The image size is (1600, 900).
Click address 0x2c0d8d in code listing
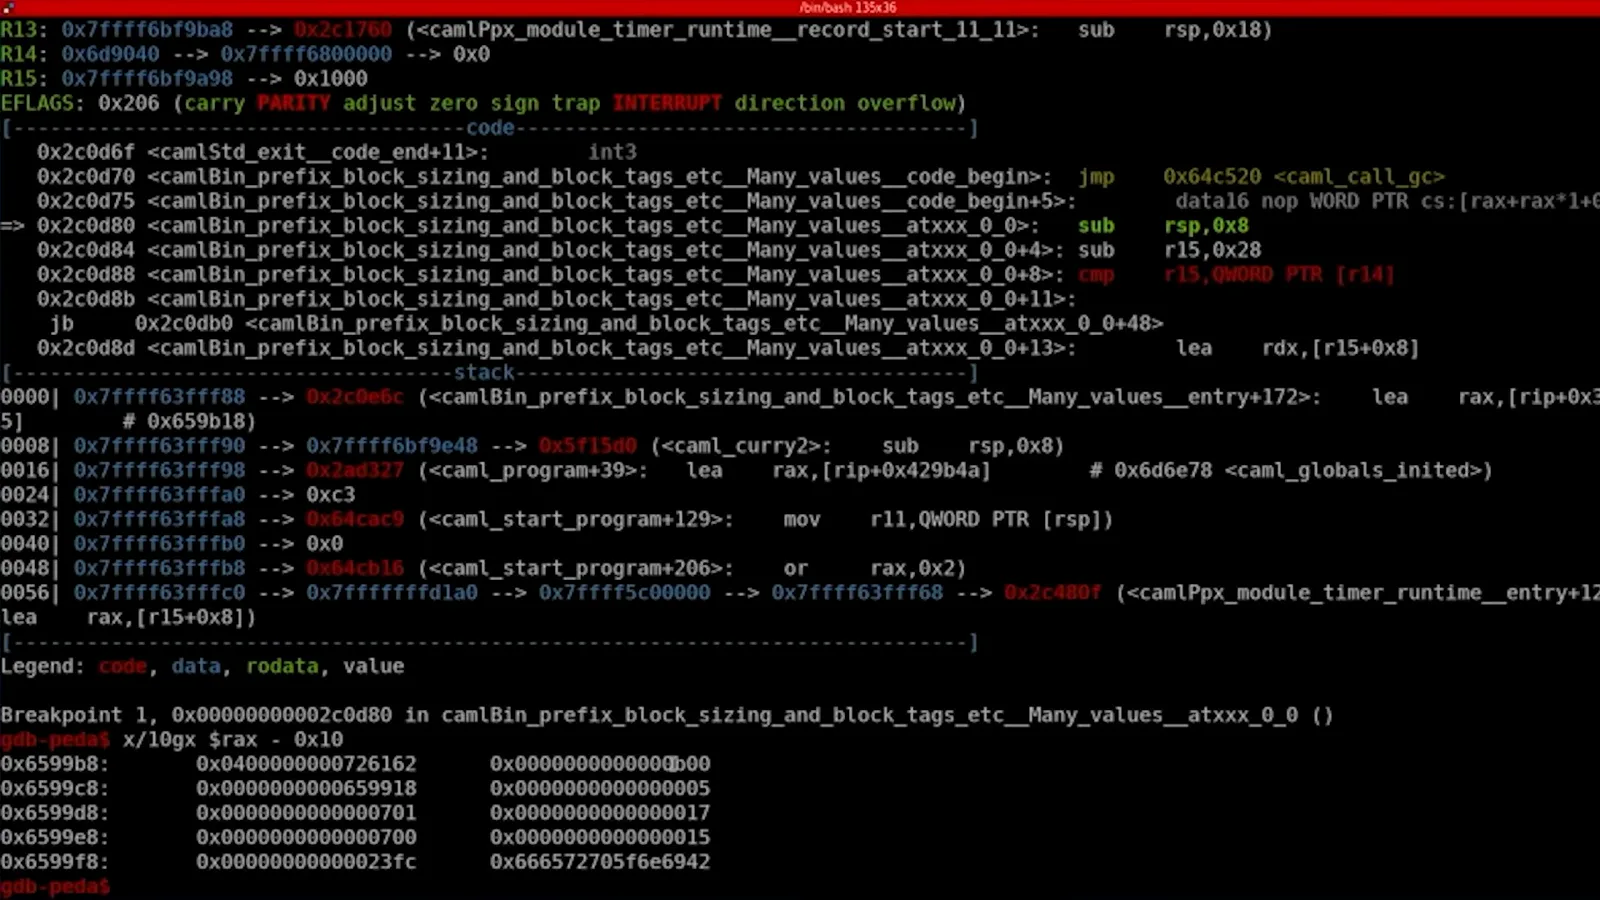click(x=86, y=348)
